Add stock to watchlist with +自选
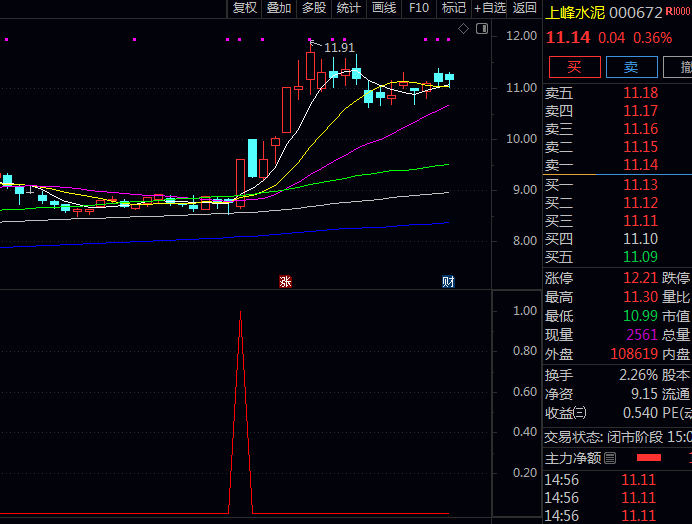 point(490,8)
